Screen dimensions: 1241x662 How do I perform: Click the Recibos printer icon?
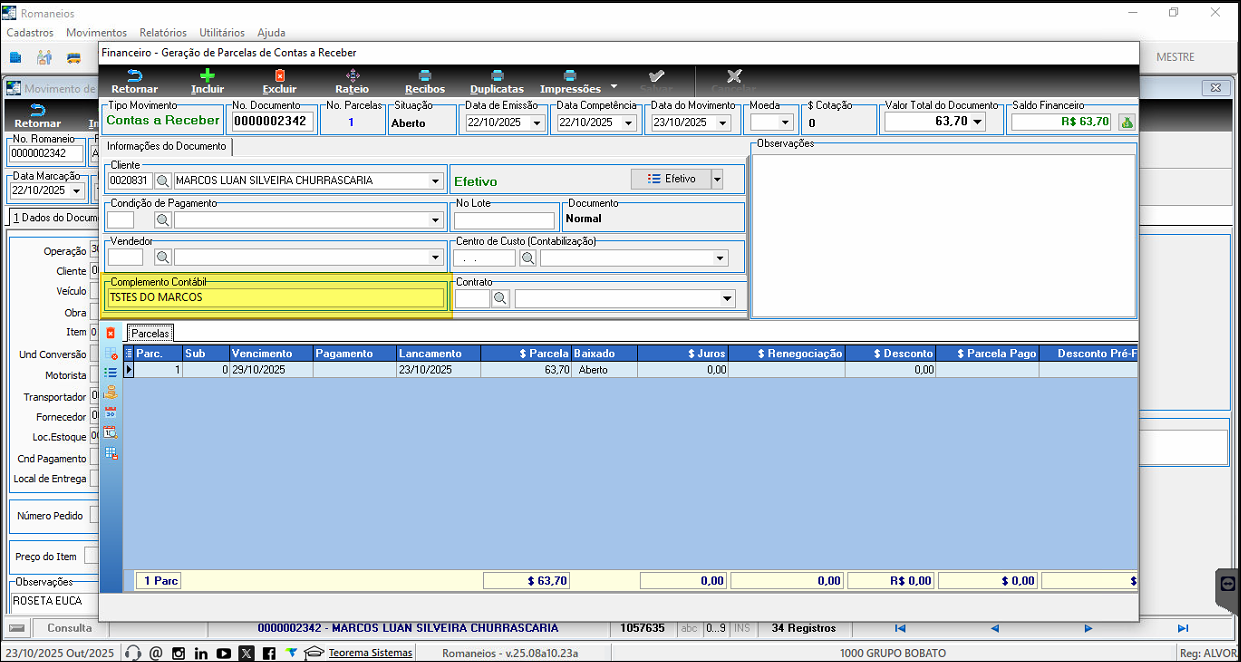tap(424, 76)
